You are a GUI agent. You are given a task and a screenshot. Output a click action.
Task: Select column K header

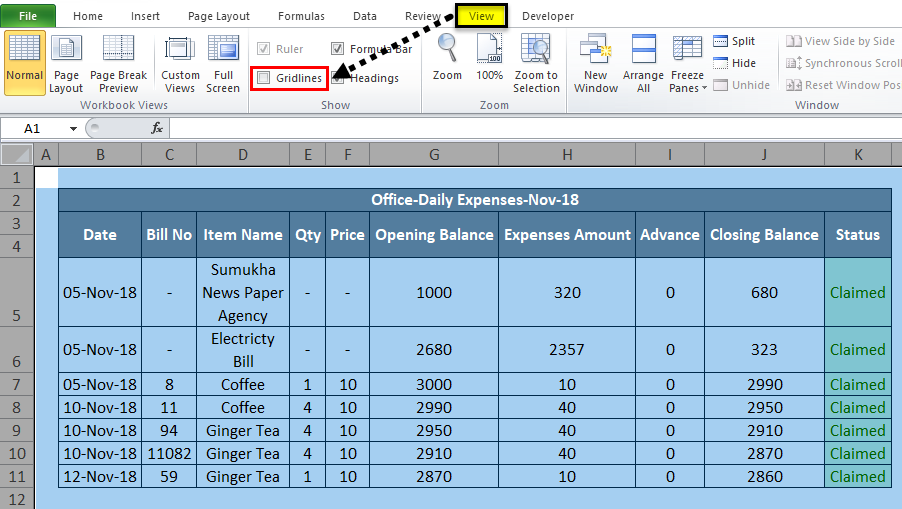tap(858, 155)
